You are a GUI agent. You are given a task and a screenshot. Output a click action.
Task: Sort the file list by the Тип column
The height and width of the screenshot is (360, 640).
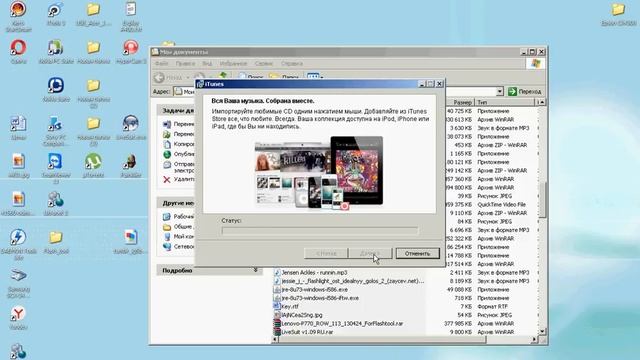coord(505,102)
